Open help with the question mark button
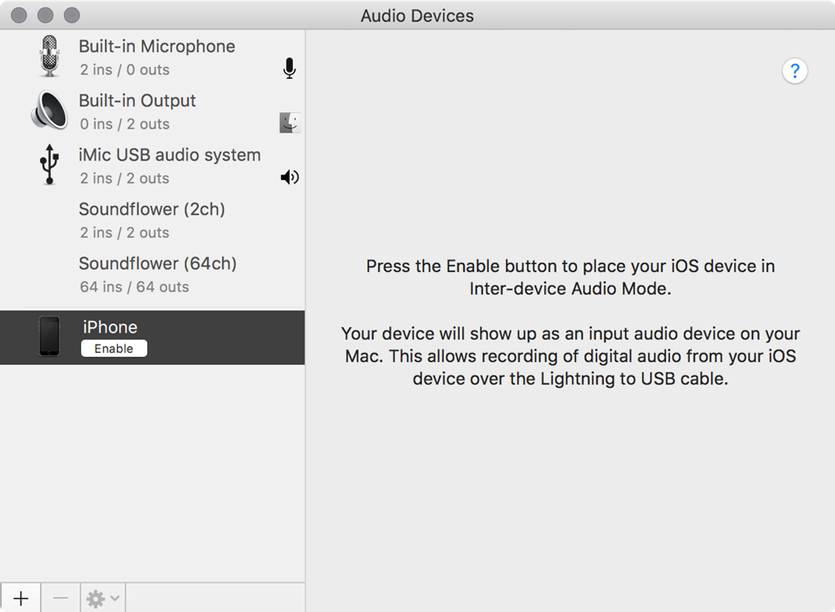This screenshot has height=612, width=835. (795, 71)
